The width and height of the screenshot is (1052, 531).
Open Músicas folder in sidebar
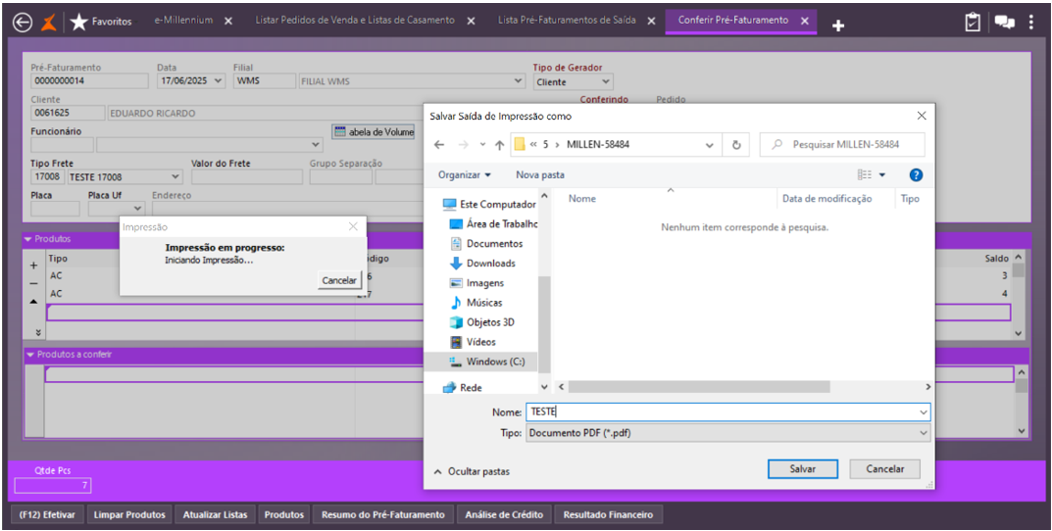tap(476, 303)
